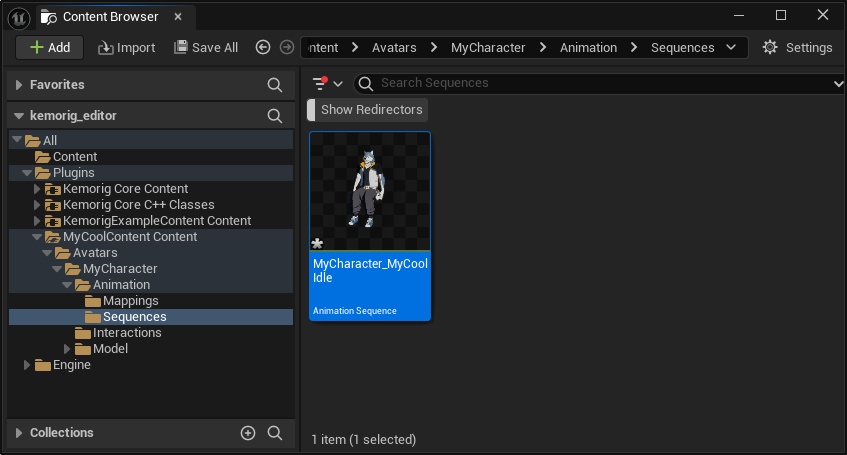Click the forward navigation arrow
The image size is (847, 455).
pyautogui.click(x=287, y=47)
